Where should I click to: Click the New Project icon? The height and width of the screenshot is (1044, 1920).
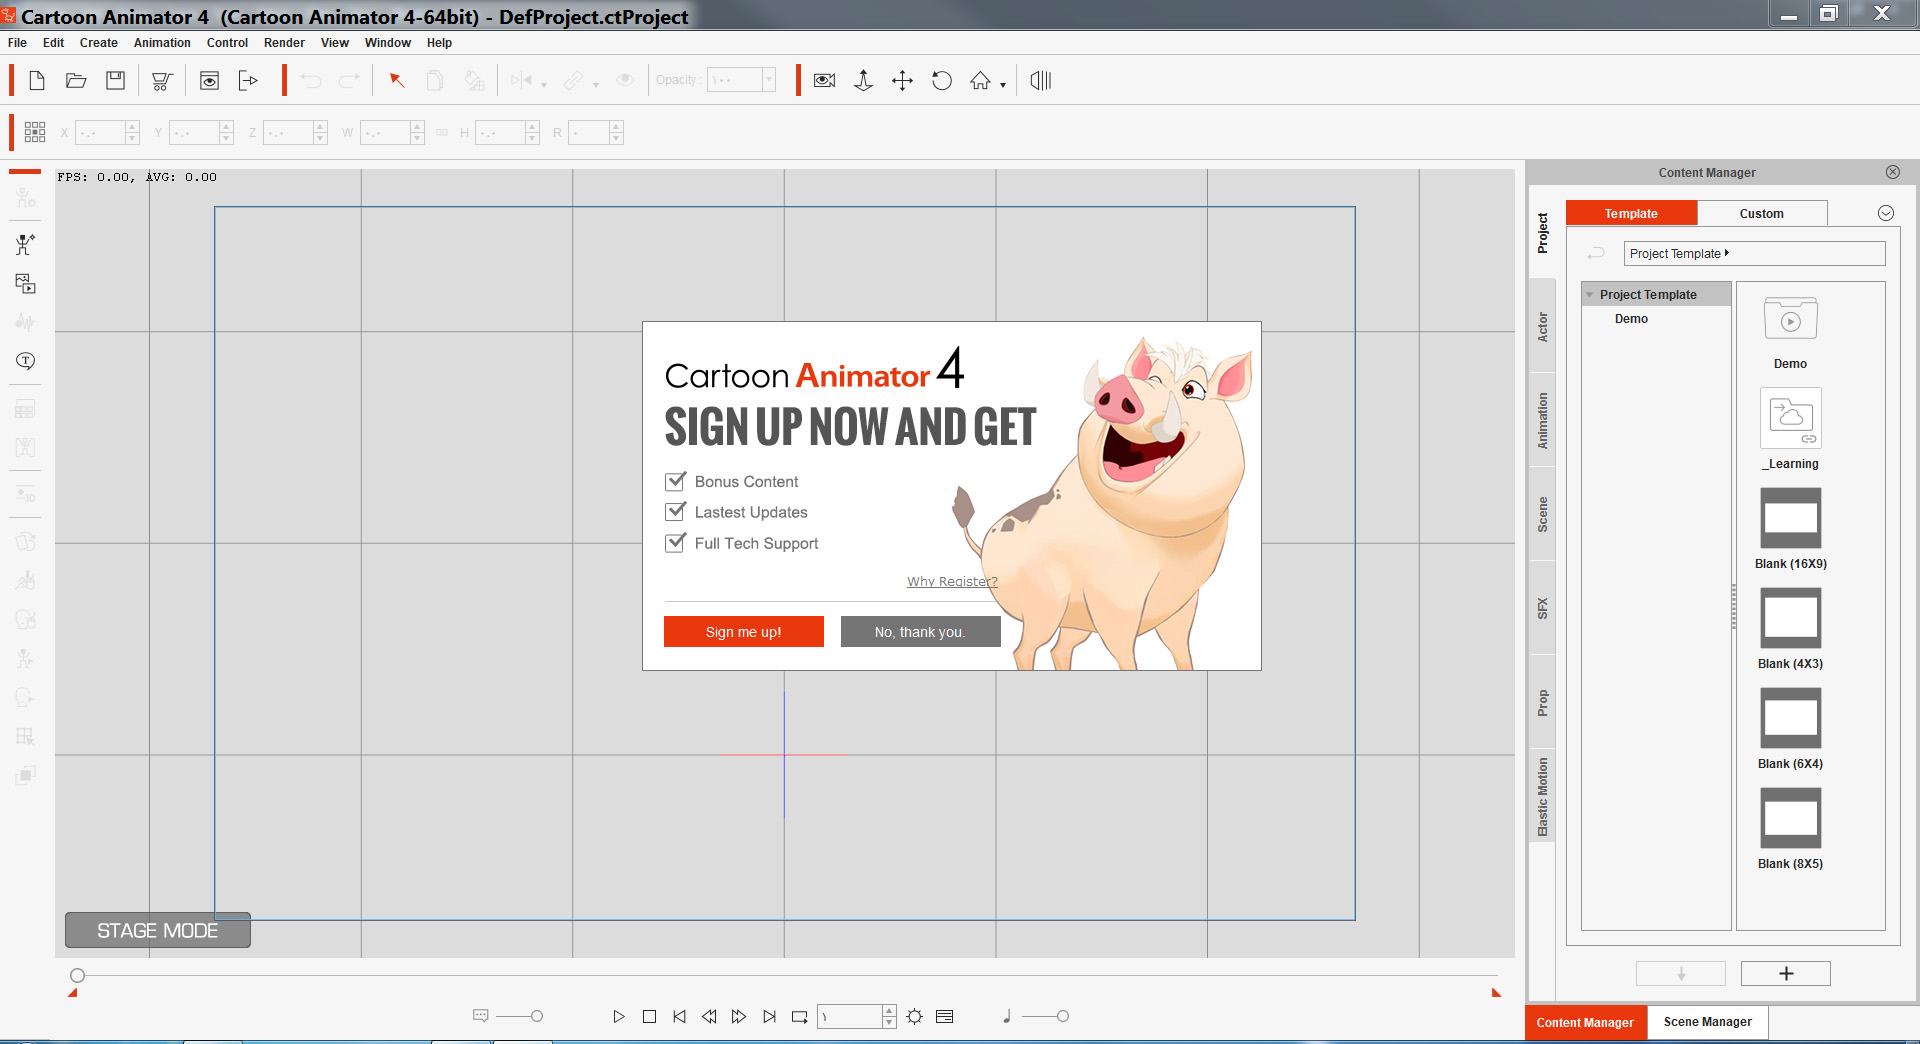36,81
